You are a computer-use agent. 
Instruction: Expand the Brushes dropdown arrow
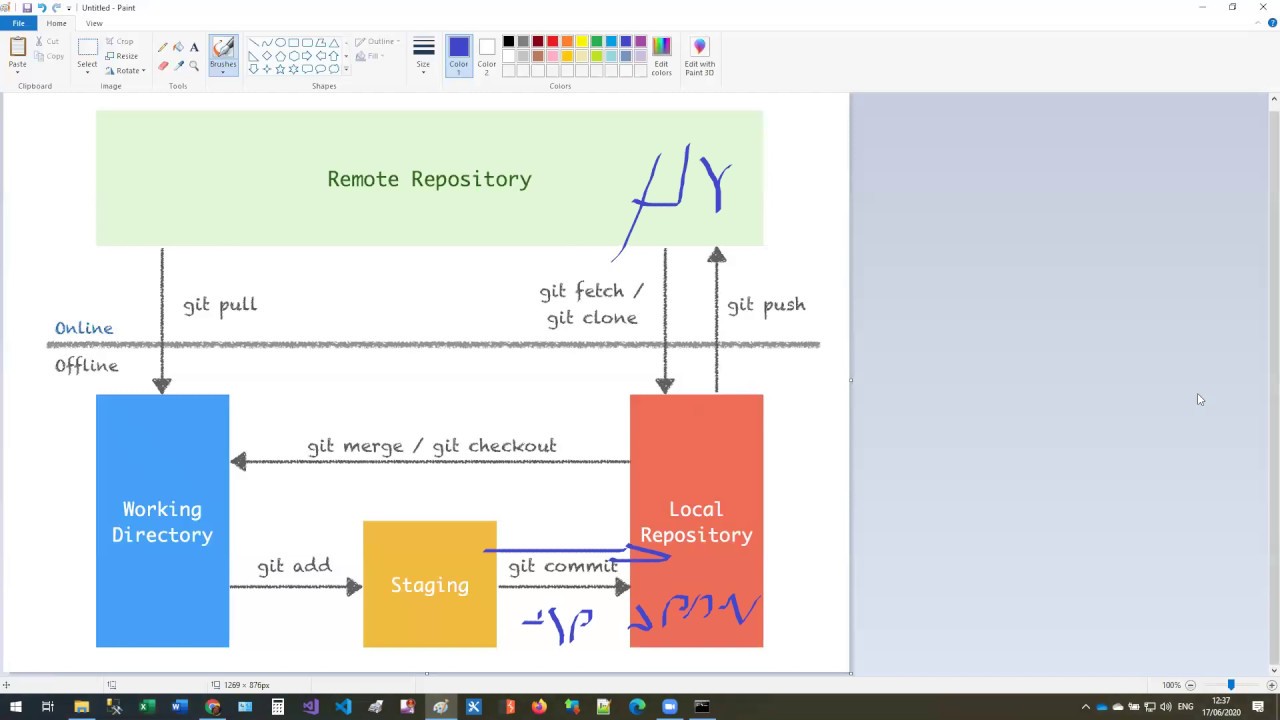point(223,72)
